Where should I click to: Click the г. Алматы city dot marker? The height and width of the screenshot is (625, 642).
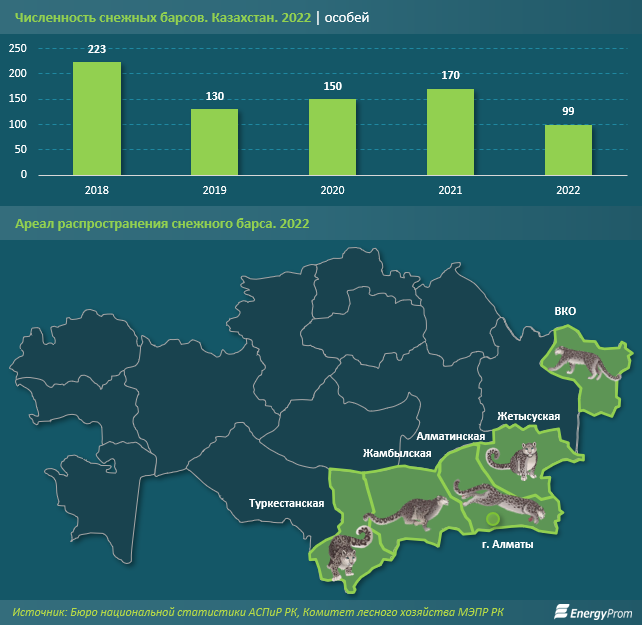point(493,519)
